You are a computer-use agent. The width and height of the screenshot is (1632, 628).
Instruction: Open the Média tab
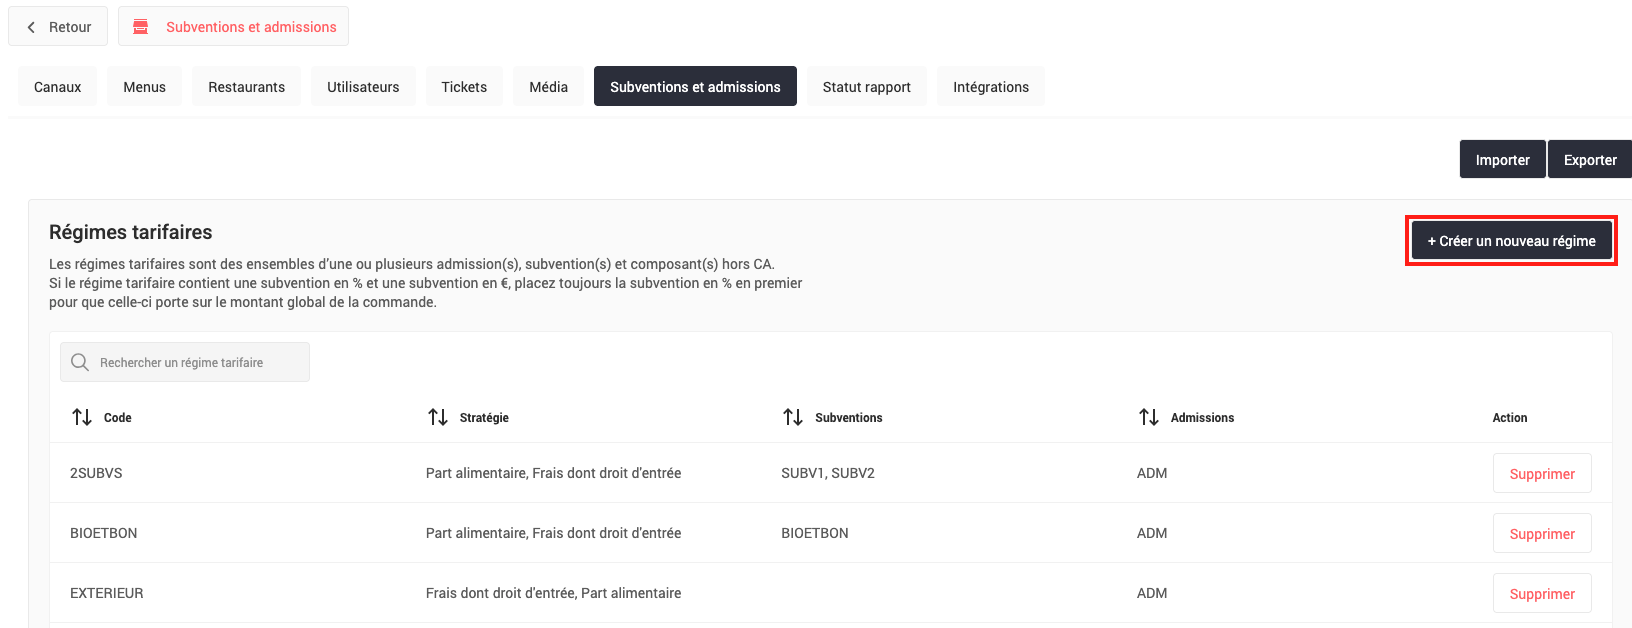tap(548, 87)
